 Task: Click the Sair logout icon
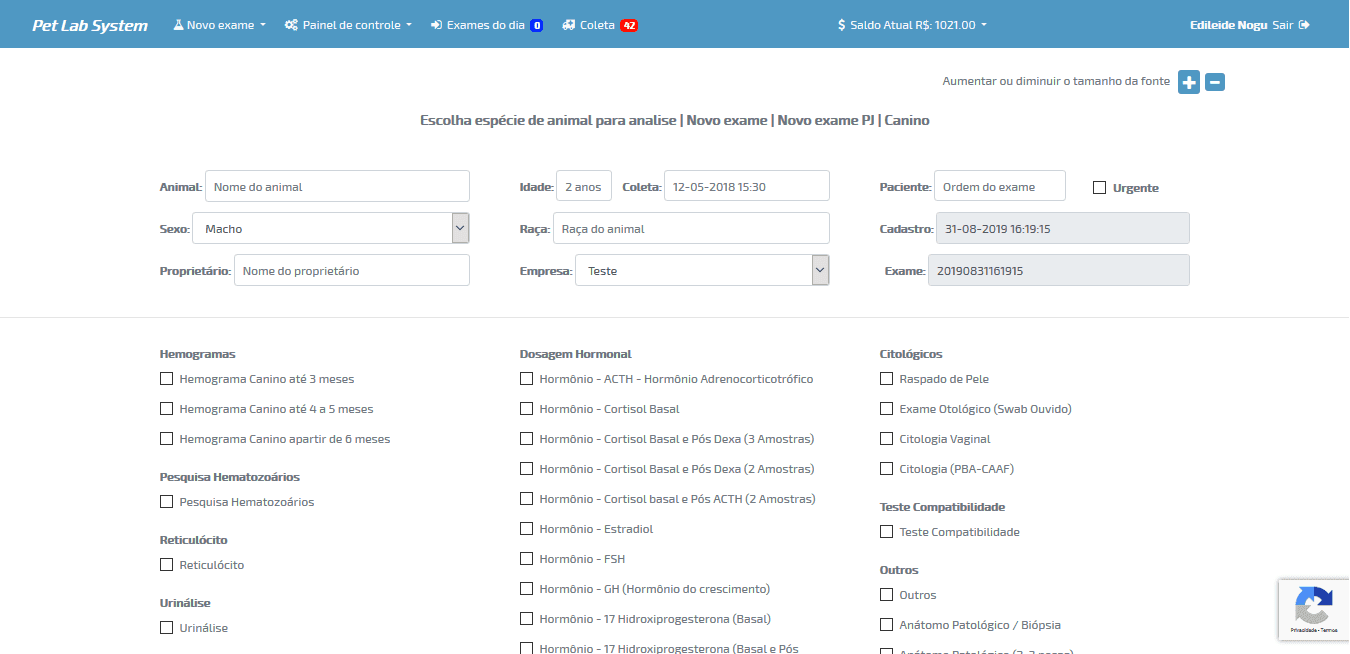point(1304,25)
